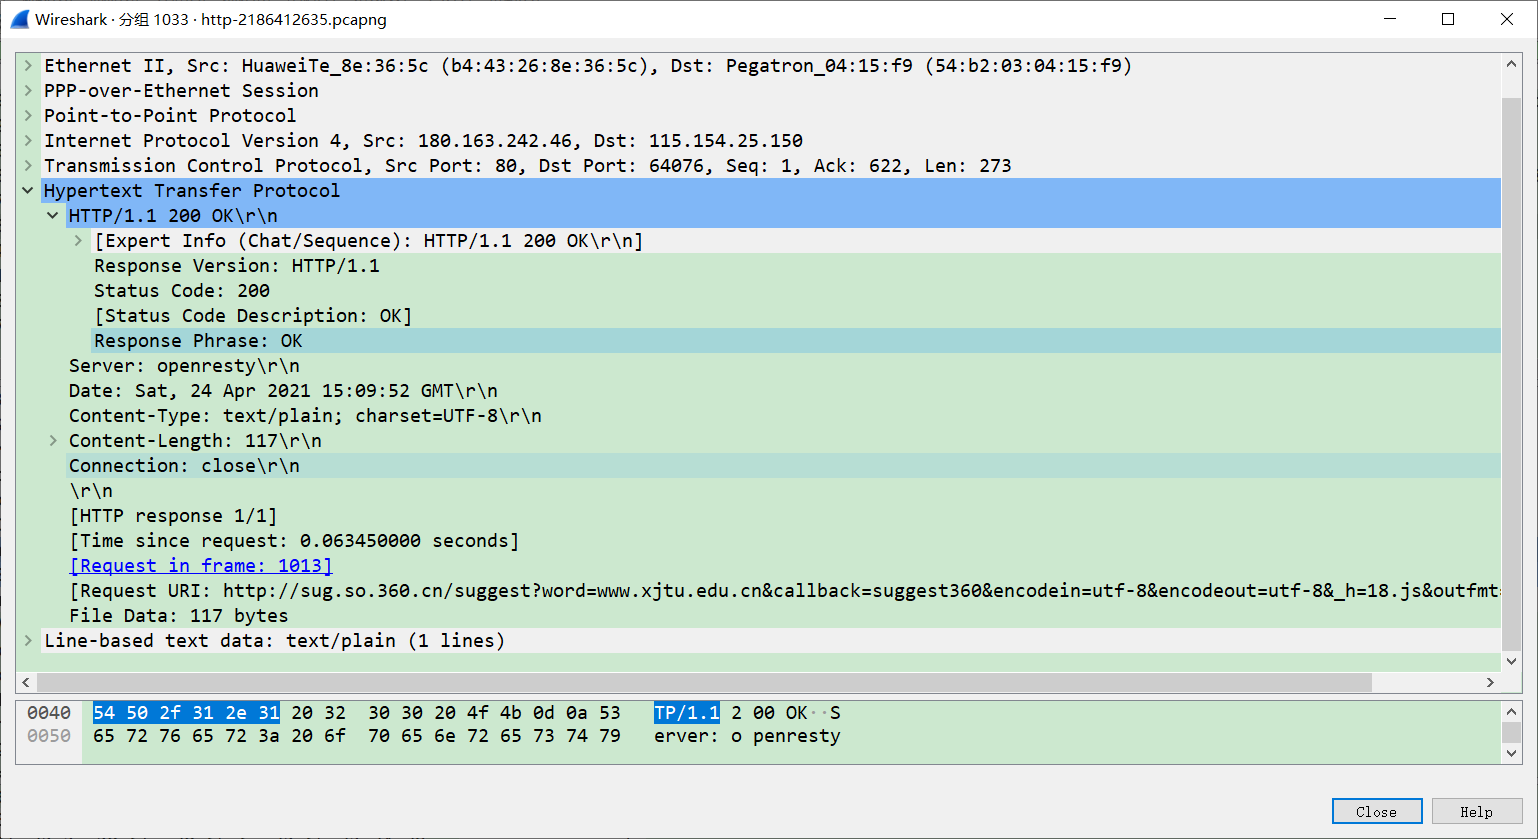Minimize the Wireshark packet window
This screenshot has height=839, width=1538.
point(1390,19)
